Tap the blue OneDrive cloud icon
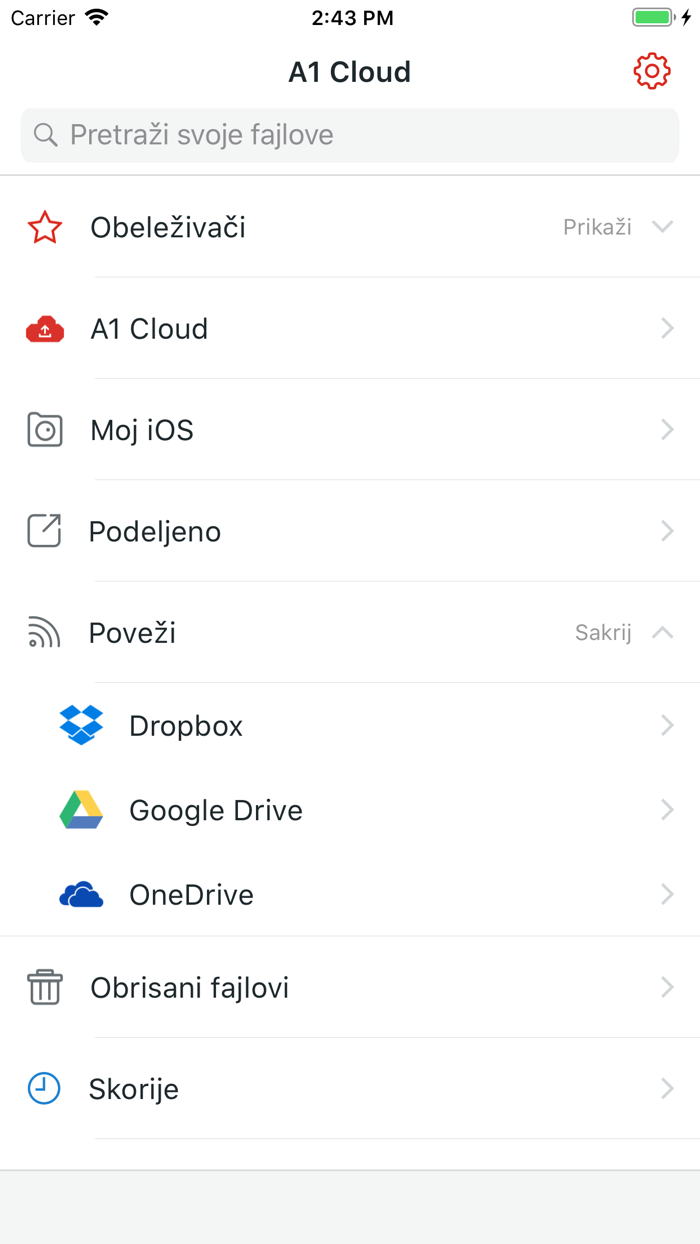The image size is (700, 1244). (81, 895)
